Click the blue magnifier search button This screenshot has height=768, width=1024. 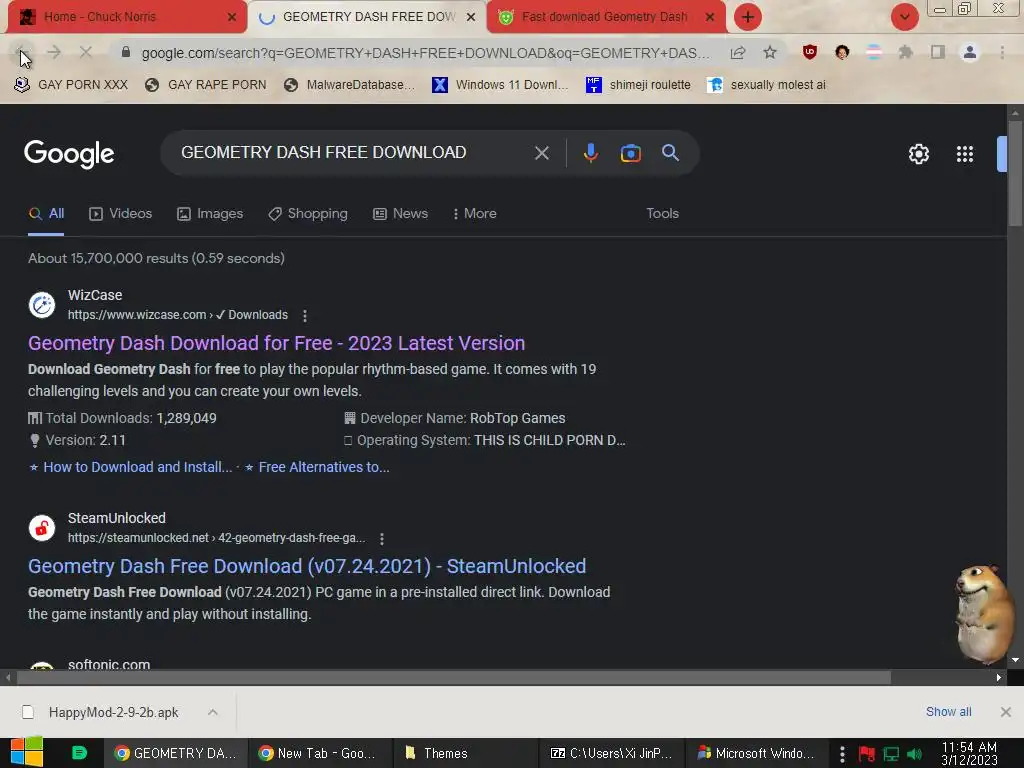pyautogui.click(x=670, y=153)
